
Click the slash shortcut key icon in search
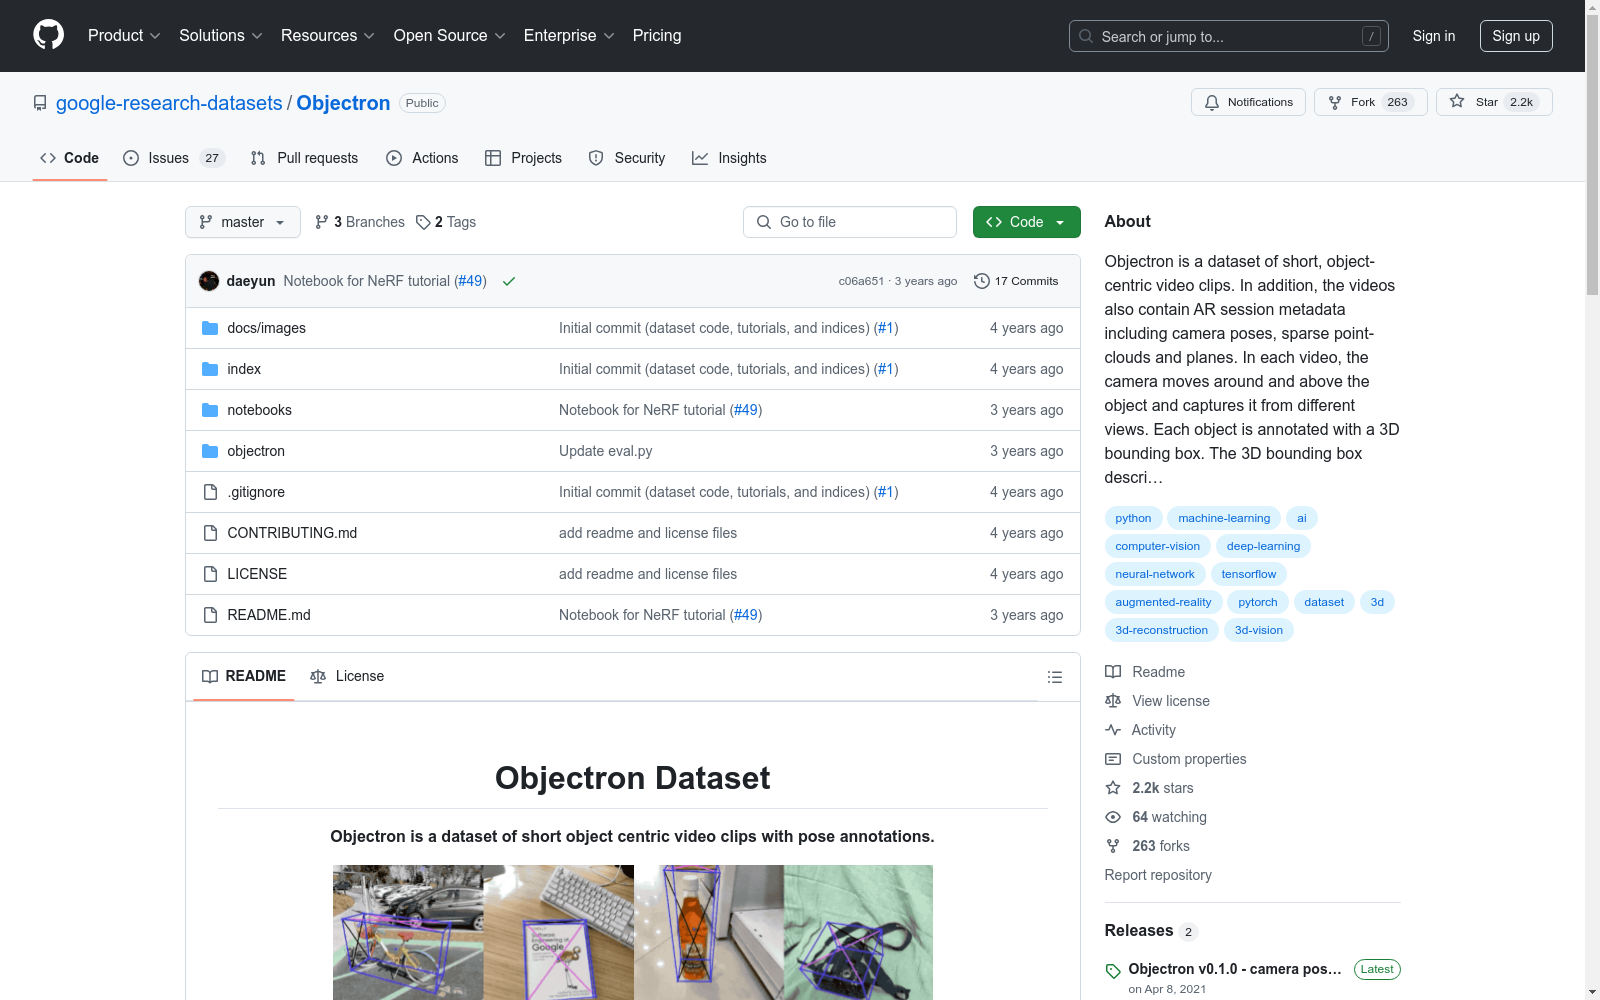pyautogui.click(x=1371, y=36)
